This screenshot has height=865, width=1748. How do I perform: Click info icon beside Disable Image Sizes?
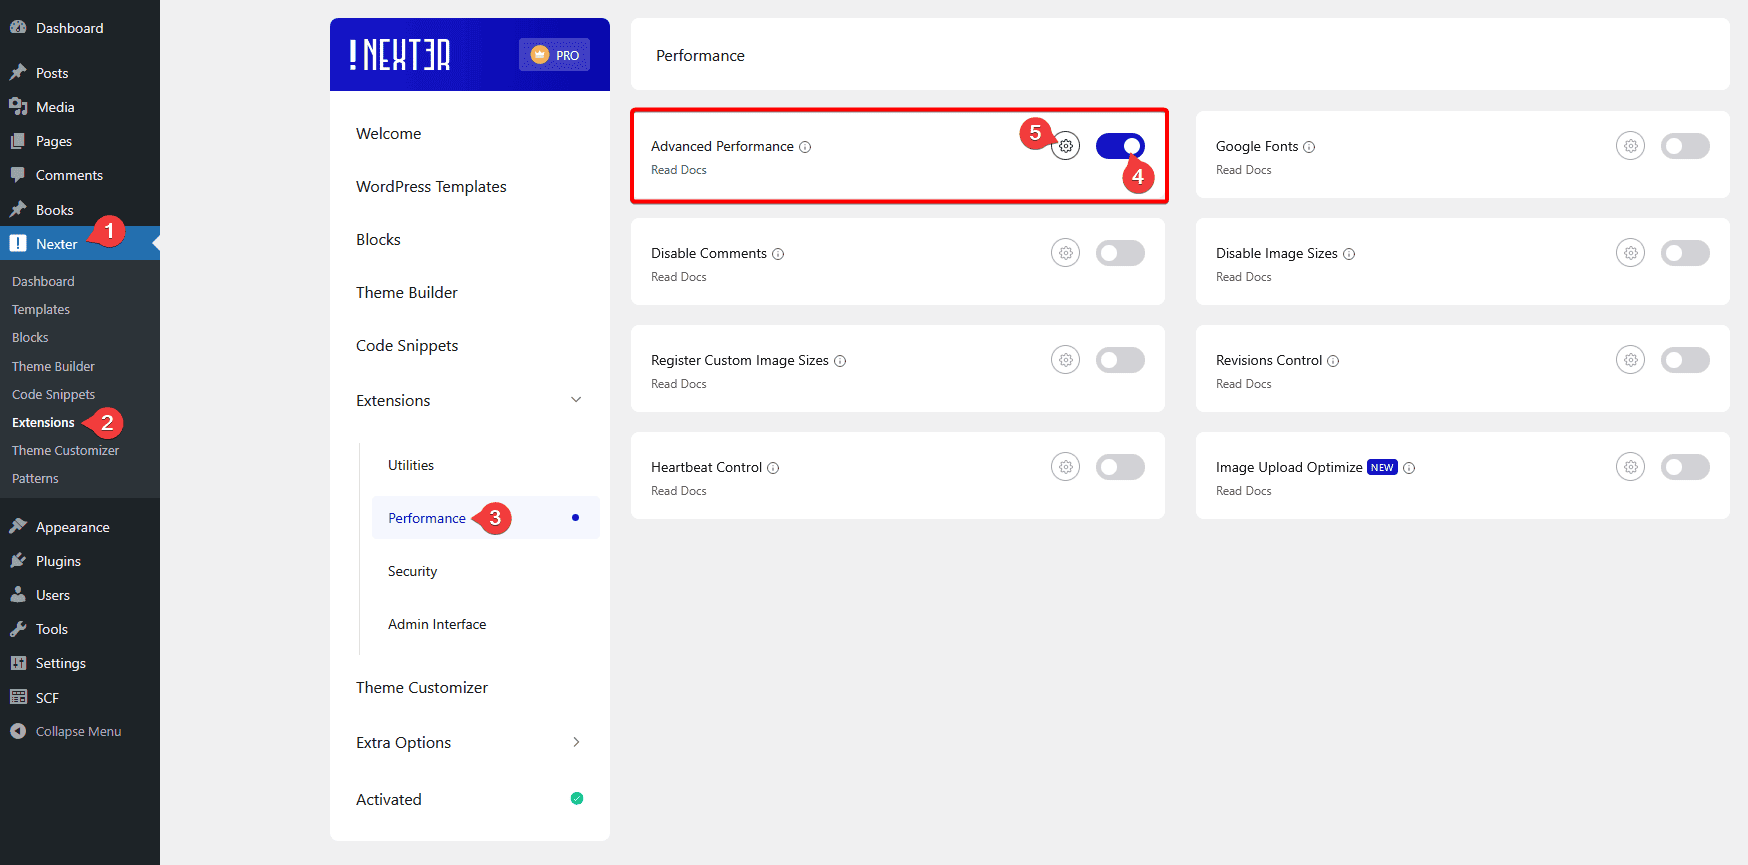1349,254
